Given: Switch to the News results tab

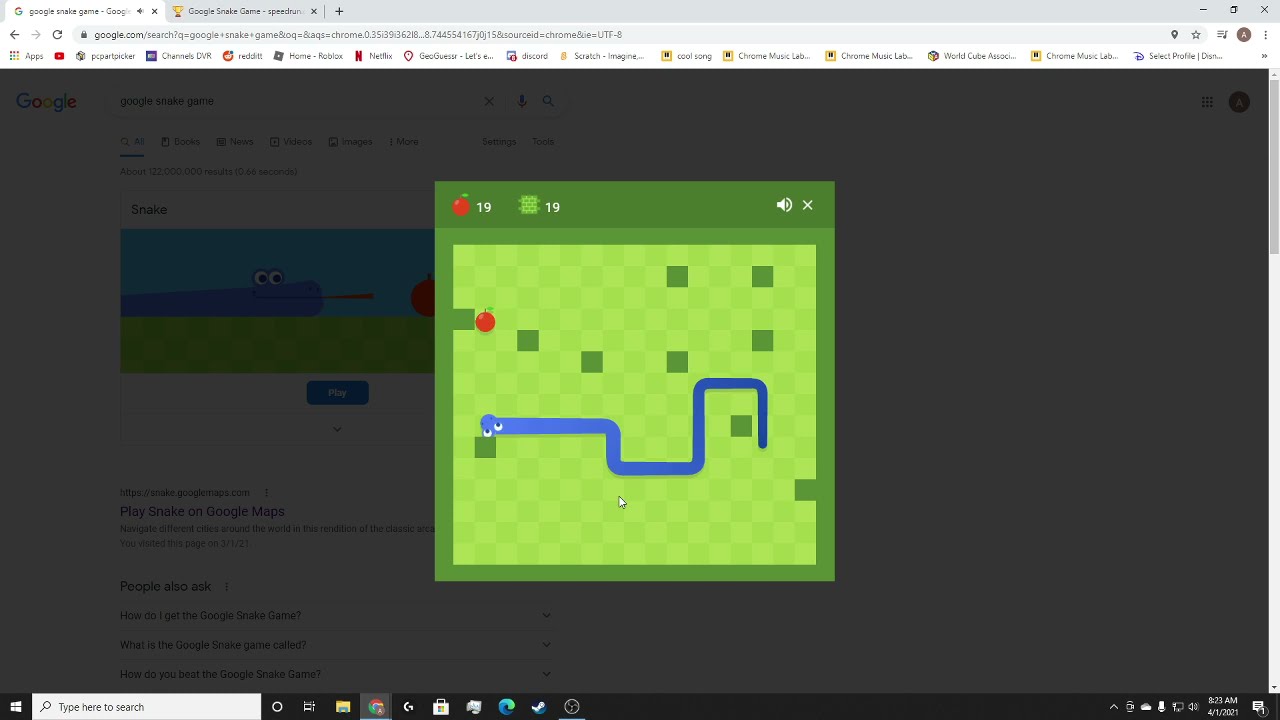Looking at the screenshot, I should coord(235,142).
